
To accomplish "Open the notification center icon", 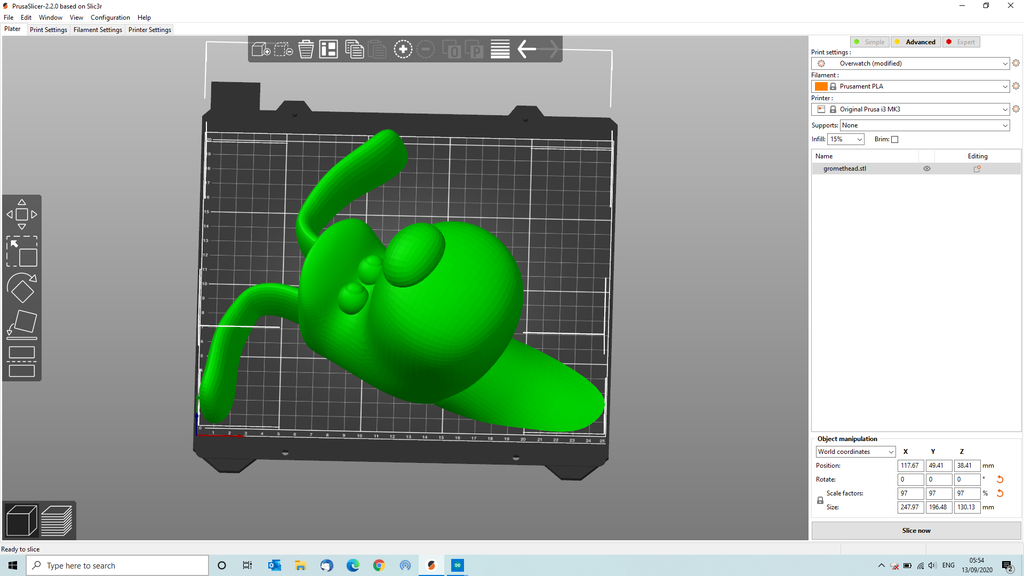I will (1008, 566).
